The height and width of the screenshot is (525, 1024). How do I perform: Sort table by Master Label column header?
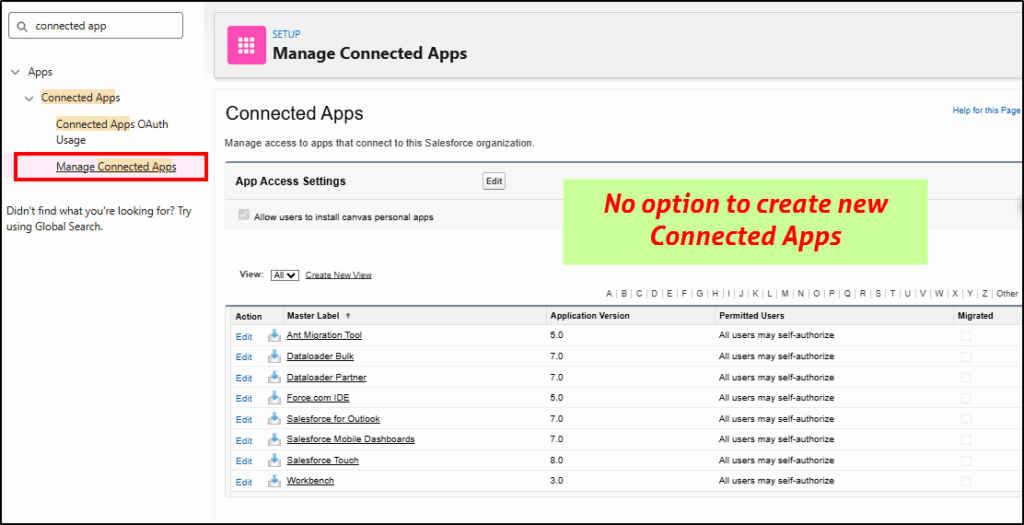[314, 316]
